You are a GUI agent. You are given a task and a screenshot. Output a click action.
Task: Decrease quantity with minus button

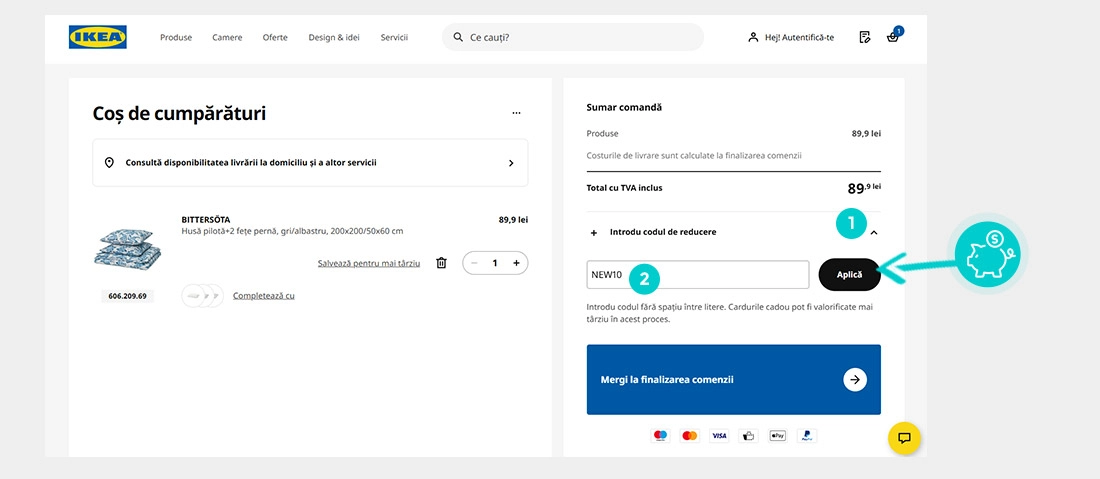474,263
